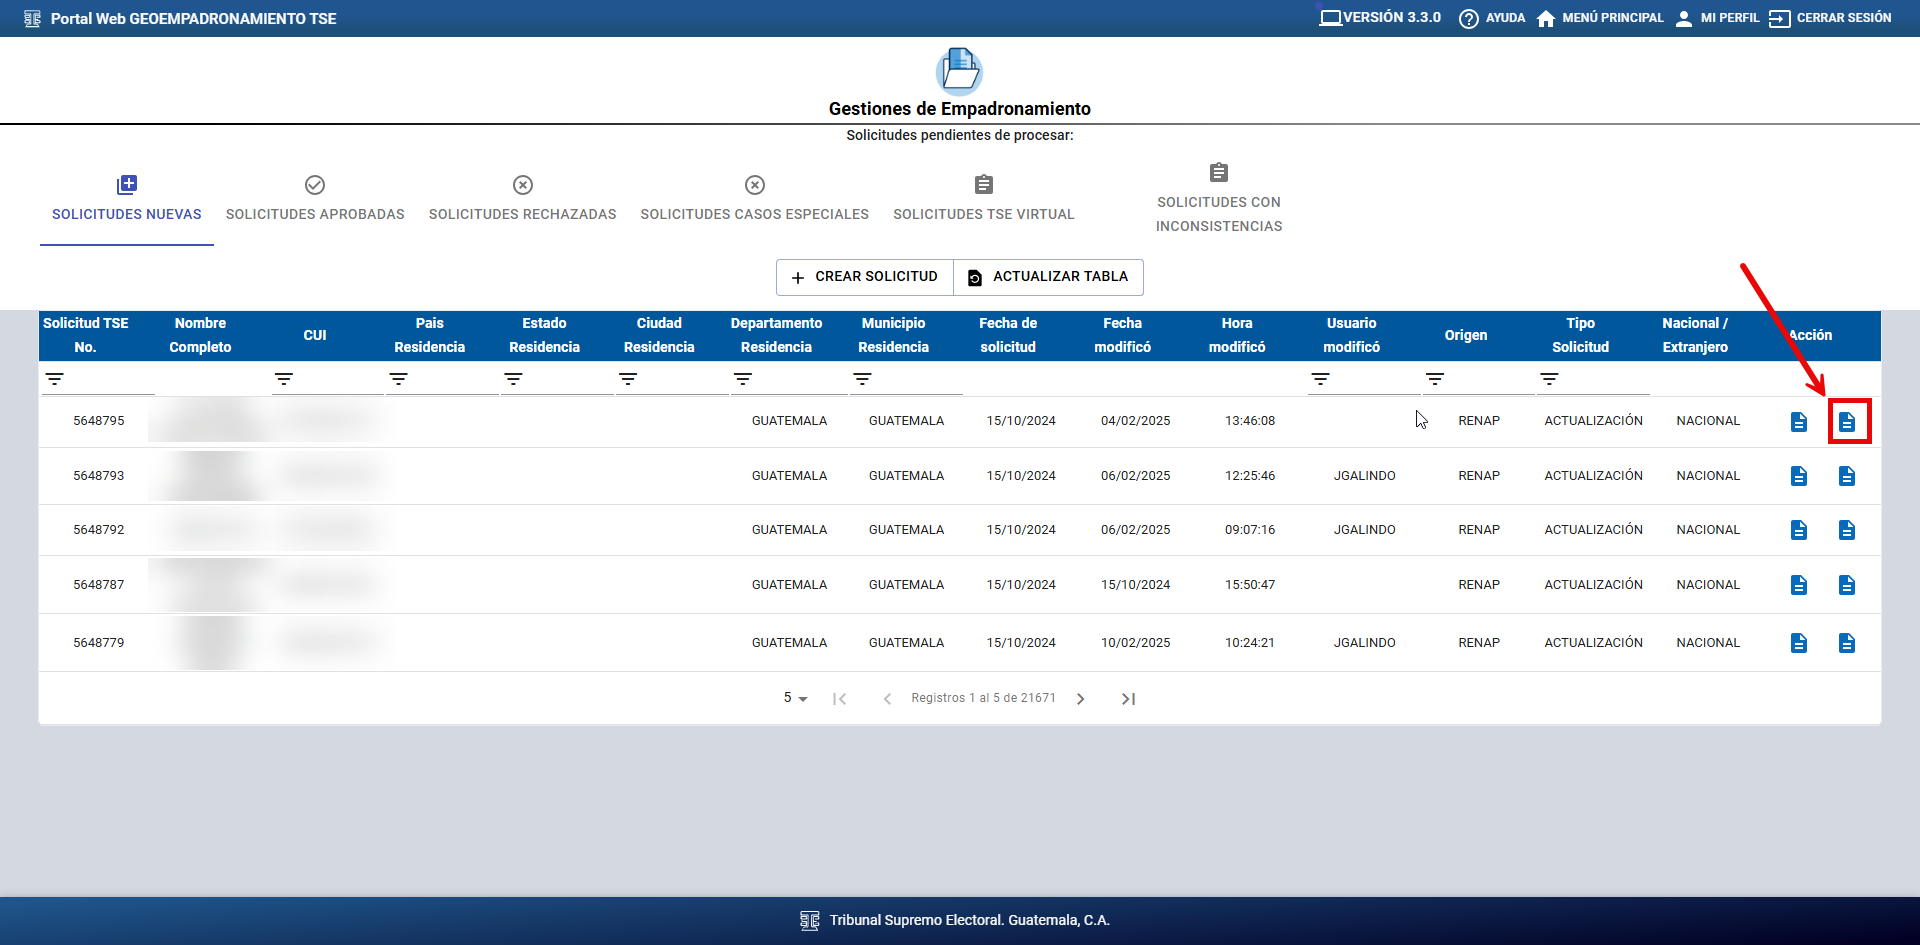Screen dimensions: 1920x945
Task: Open Mi Perfil user profile
Action: pyautogui.click(x=1684, y=19)
